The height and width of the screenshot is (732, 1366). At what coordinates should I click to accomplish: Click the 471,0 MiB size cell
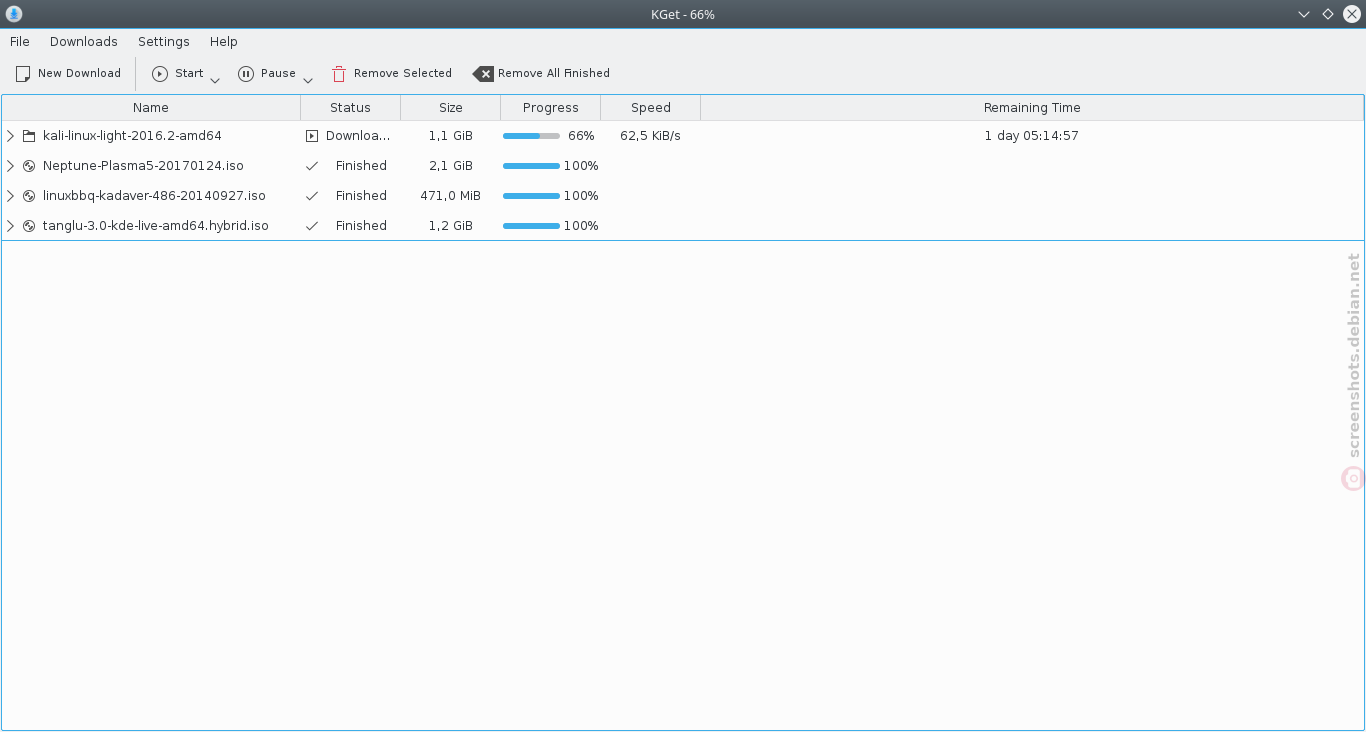pos(451,196)
